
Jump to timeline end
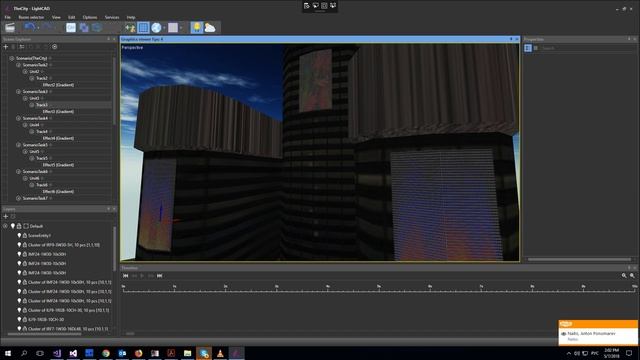coord(160,276)
